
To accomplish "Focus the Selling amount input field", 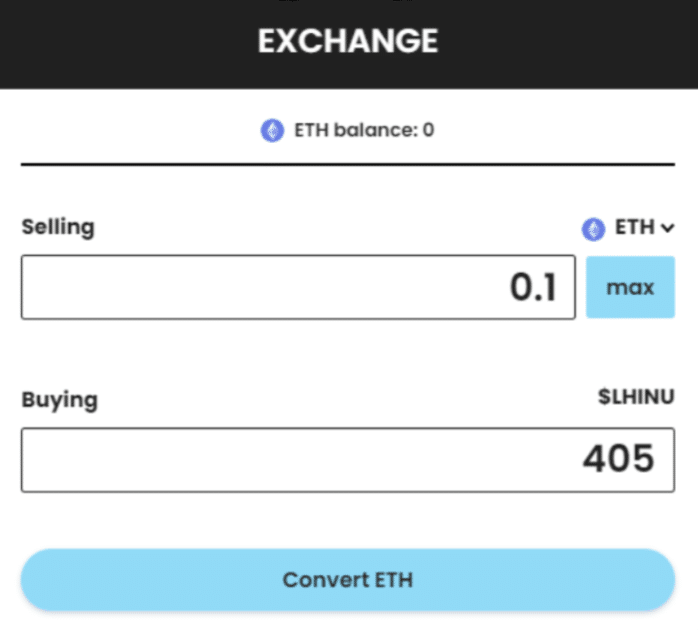I will click(298, 287).
